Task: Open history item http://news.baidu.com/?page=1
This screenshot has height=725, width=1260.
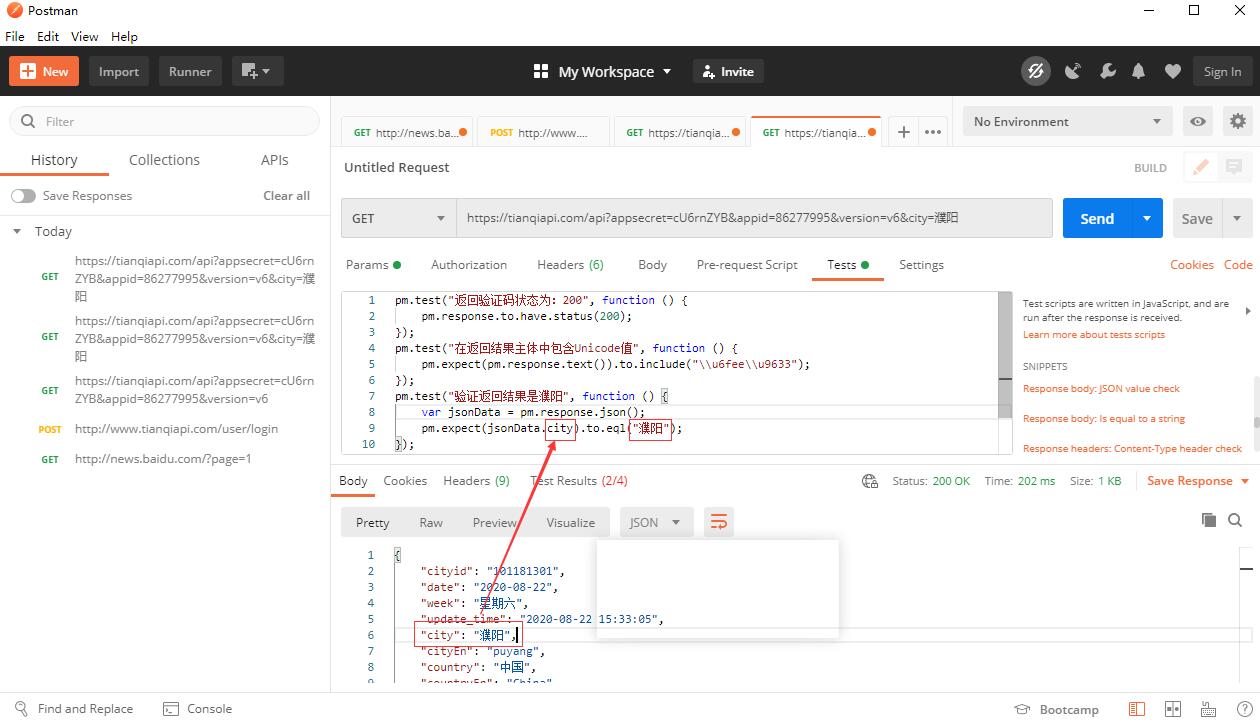Action: point(163,459)
